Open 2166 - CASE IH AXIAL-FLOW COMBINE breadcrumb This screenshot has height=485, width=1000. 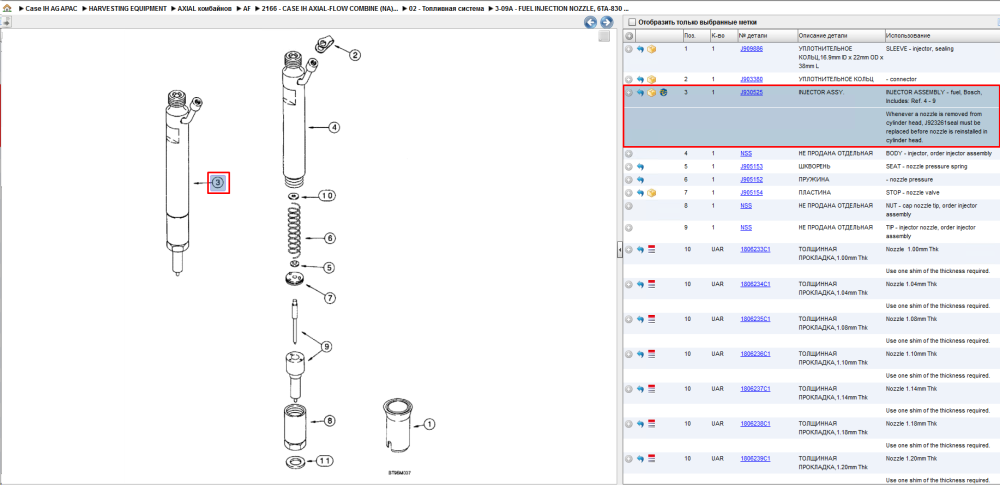click(330, 10)
